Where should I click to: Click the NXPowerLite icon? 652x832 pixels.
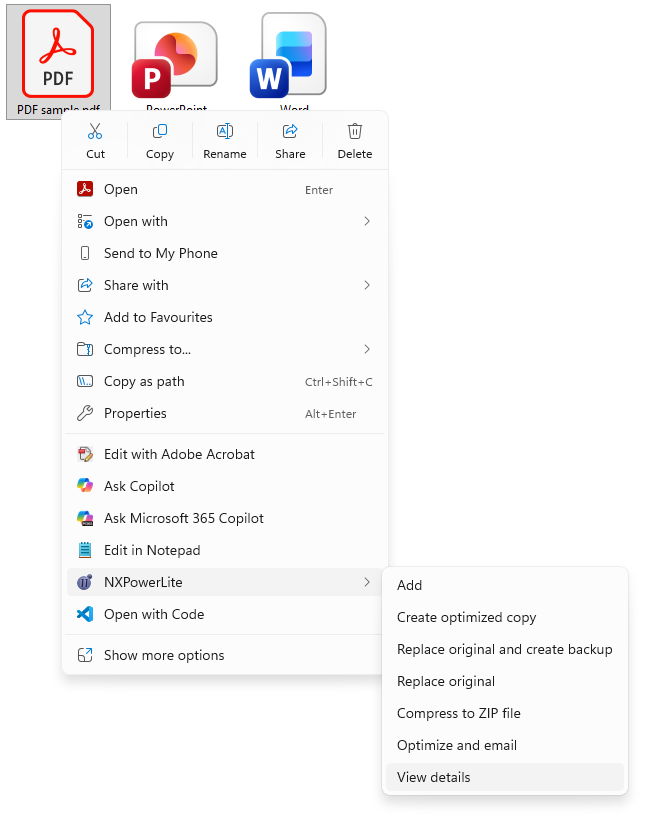tap(85, 582)
